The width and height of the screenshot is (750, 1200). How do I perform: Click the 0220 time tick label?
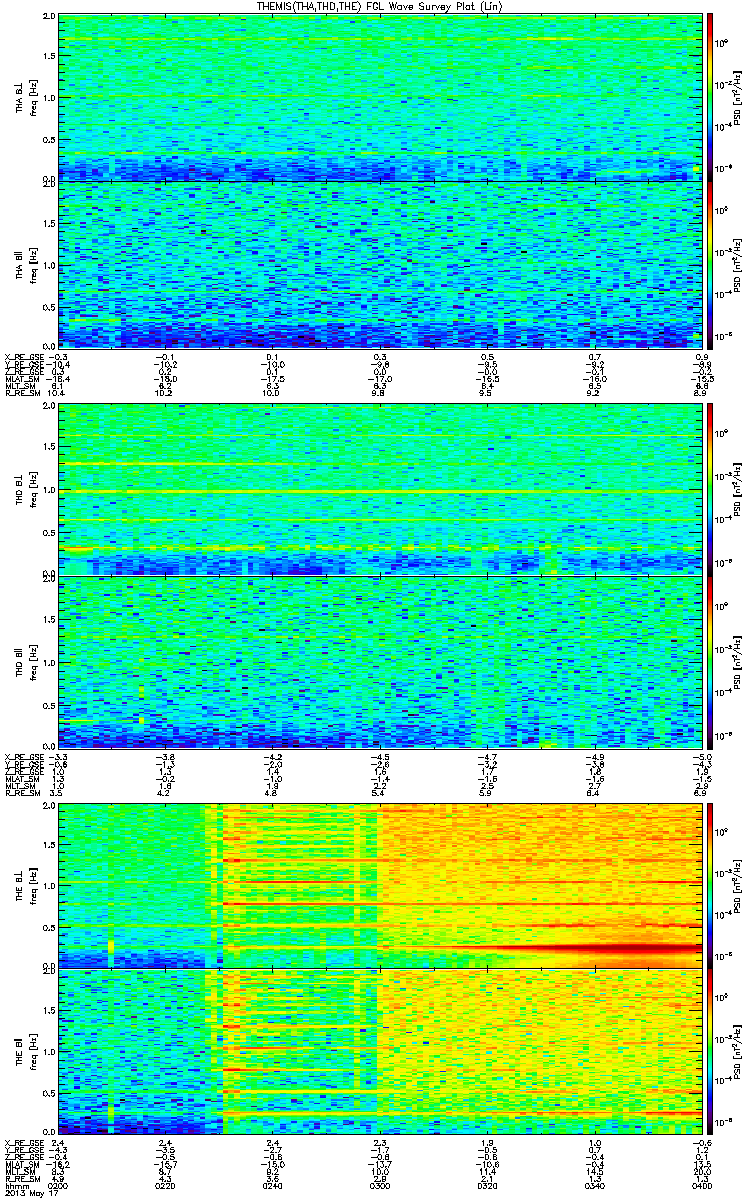pyautogui.click(x=166, y=1186)
